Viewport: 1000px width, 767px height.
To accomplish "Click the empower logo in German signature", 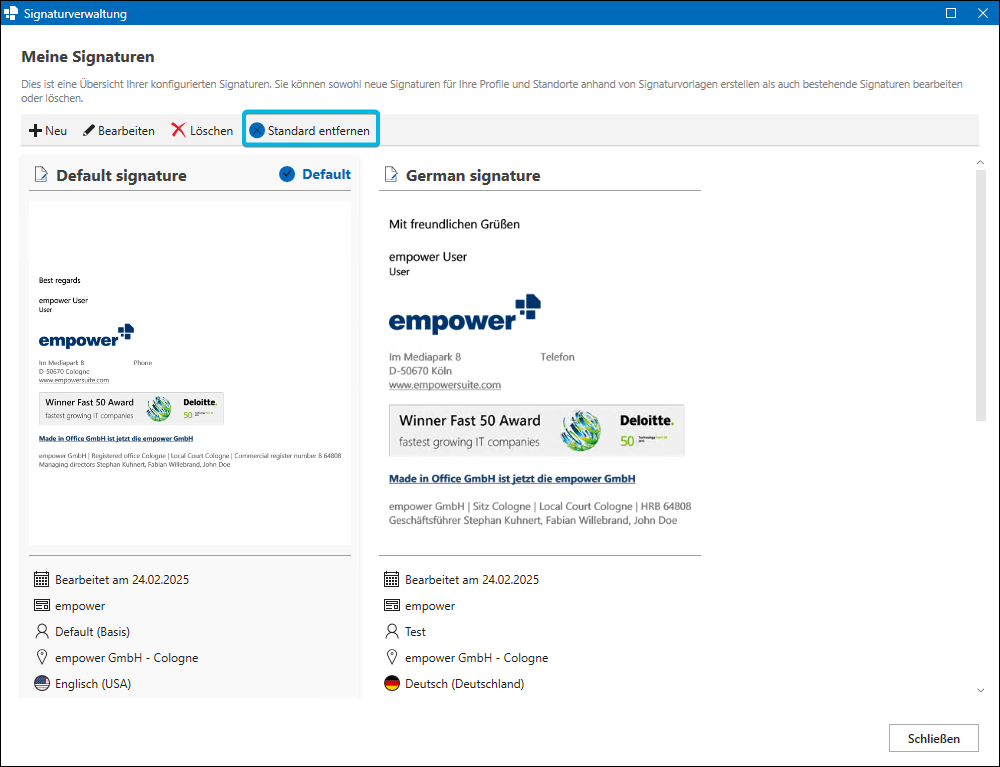I will click(465, 314).
